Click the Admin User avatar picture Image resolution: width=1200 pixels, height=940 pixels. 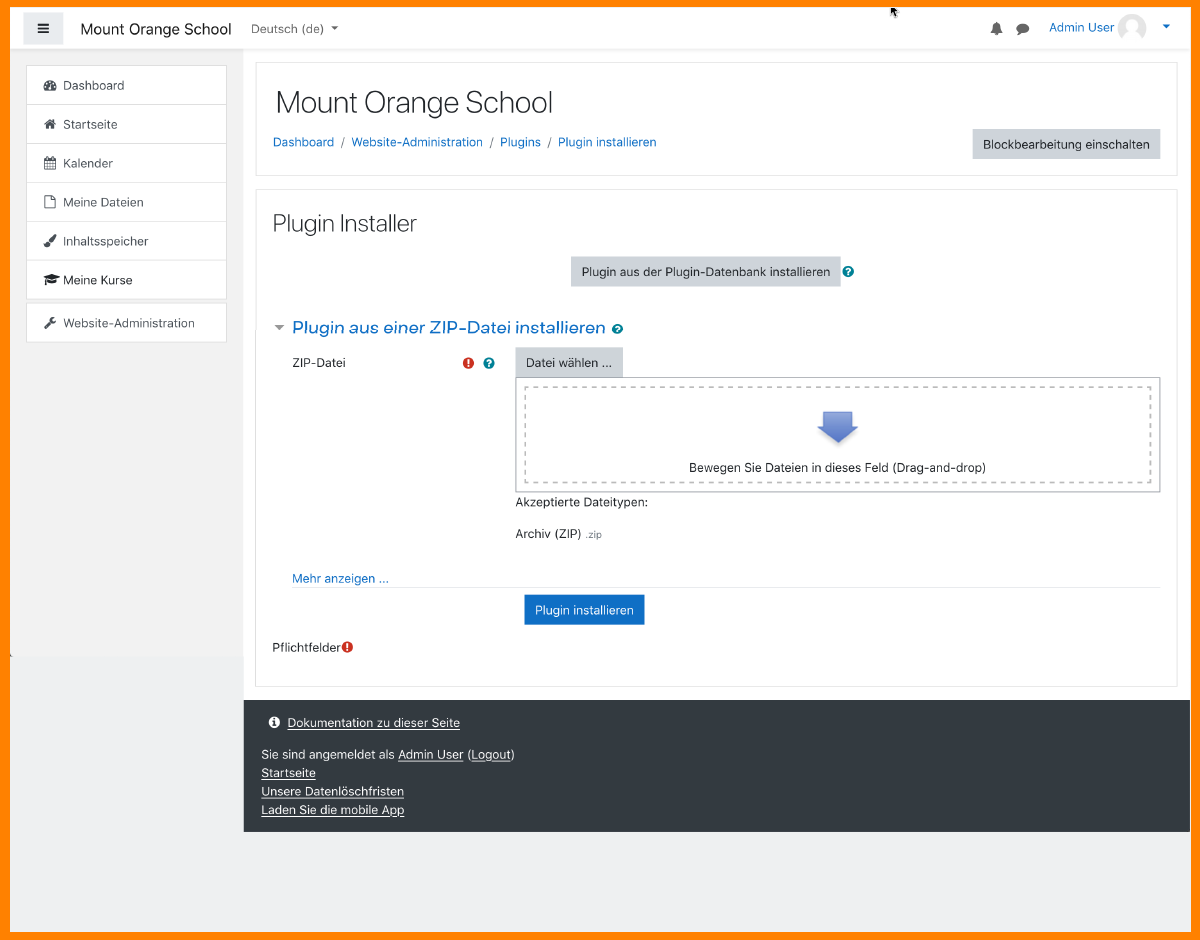coord(1132,28)
